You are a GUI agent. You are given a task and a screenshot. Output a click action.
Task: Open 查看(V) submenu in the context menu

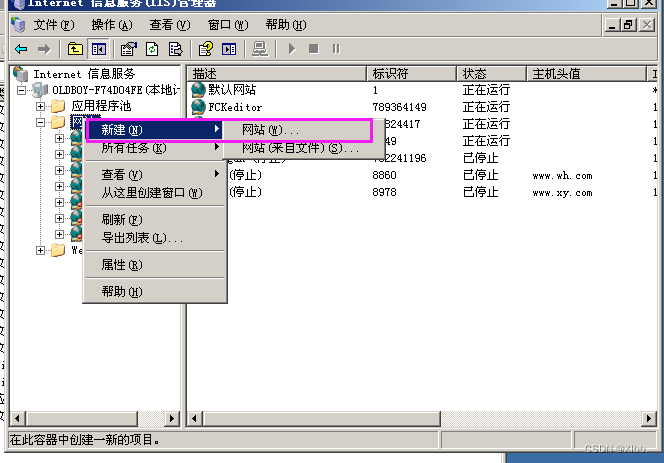(155, 175)
